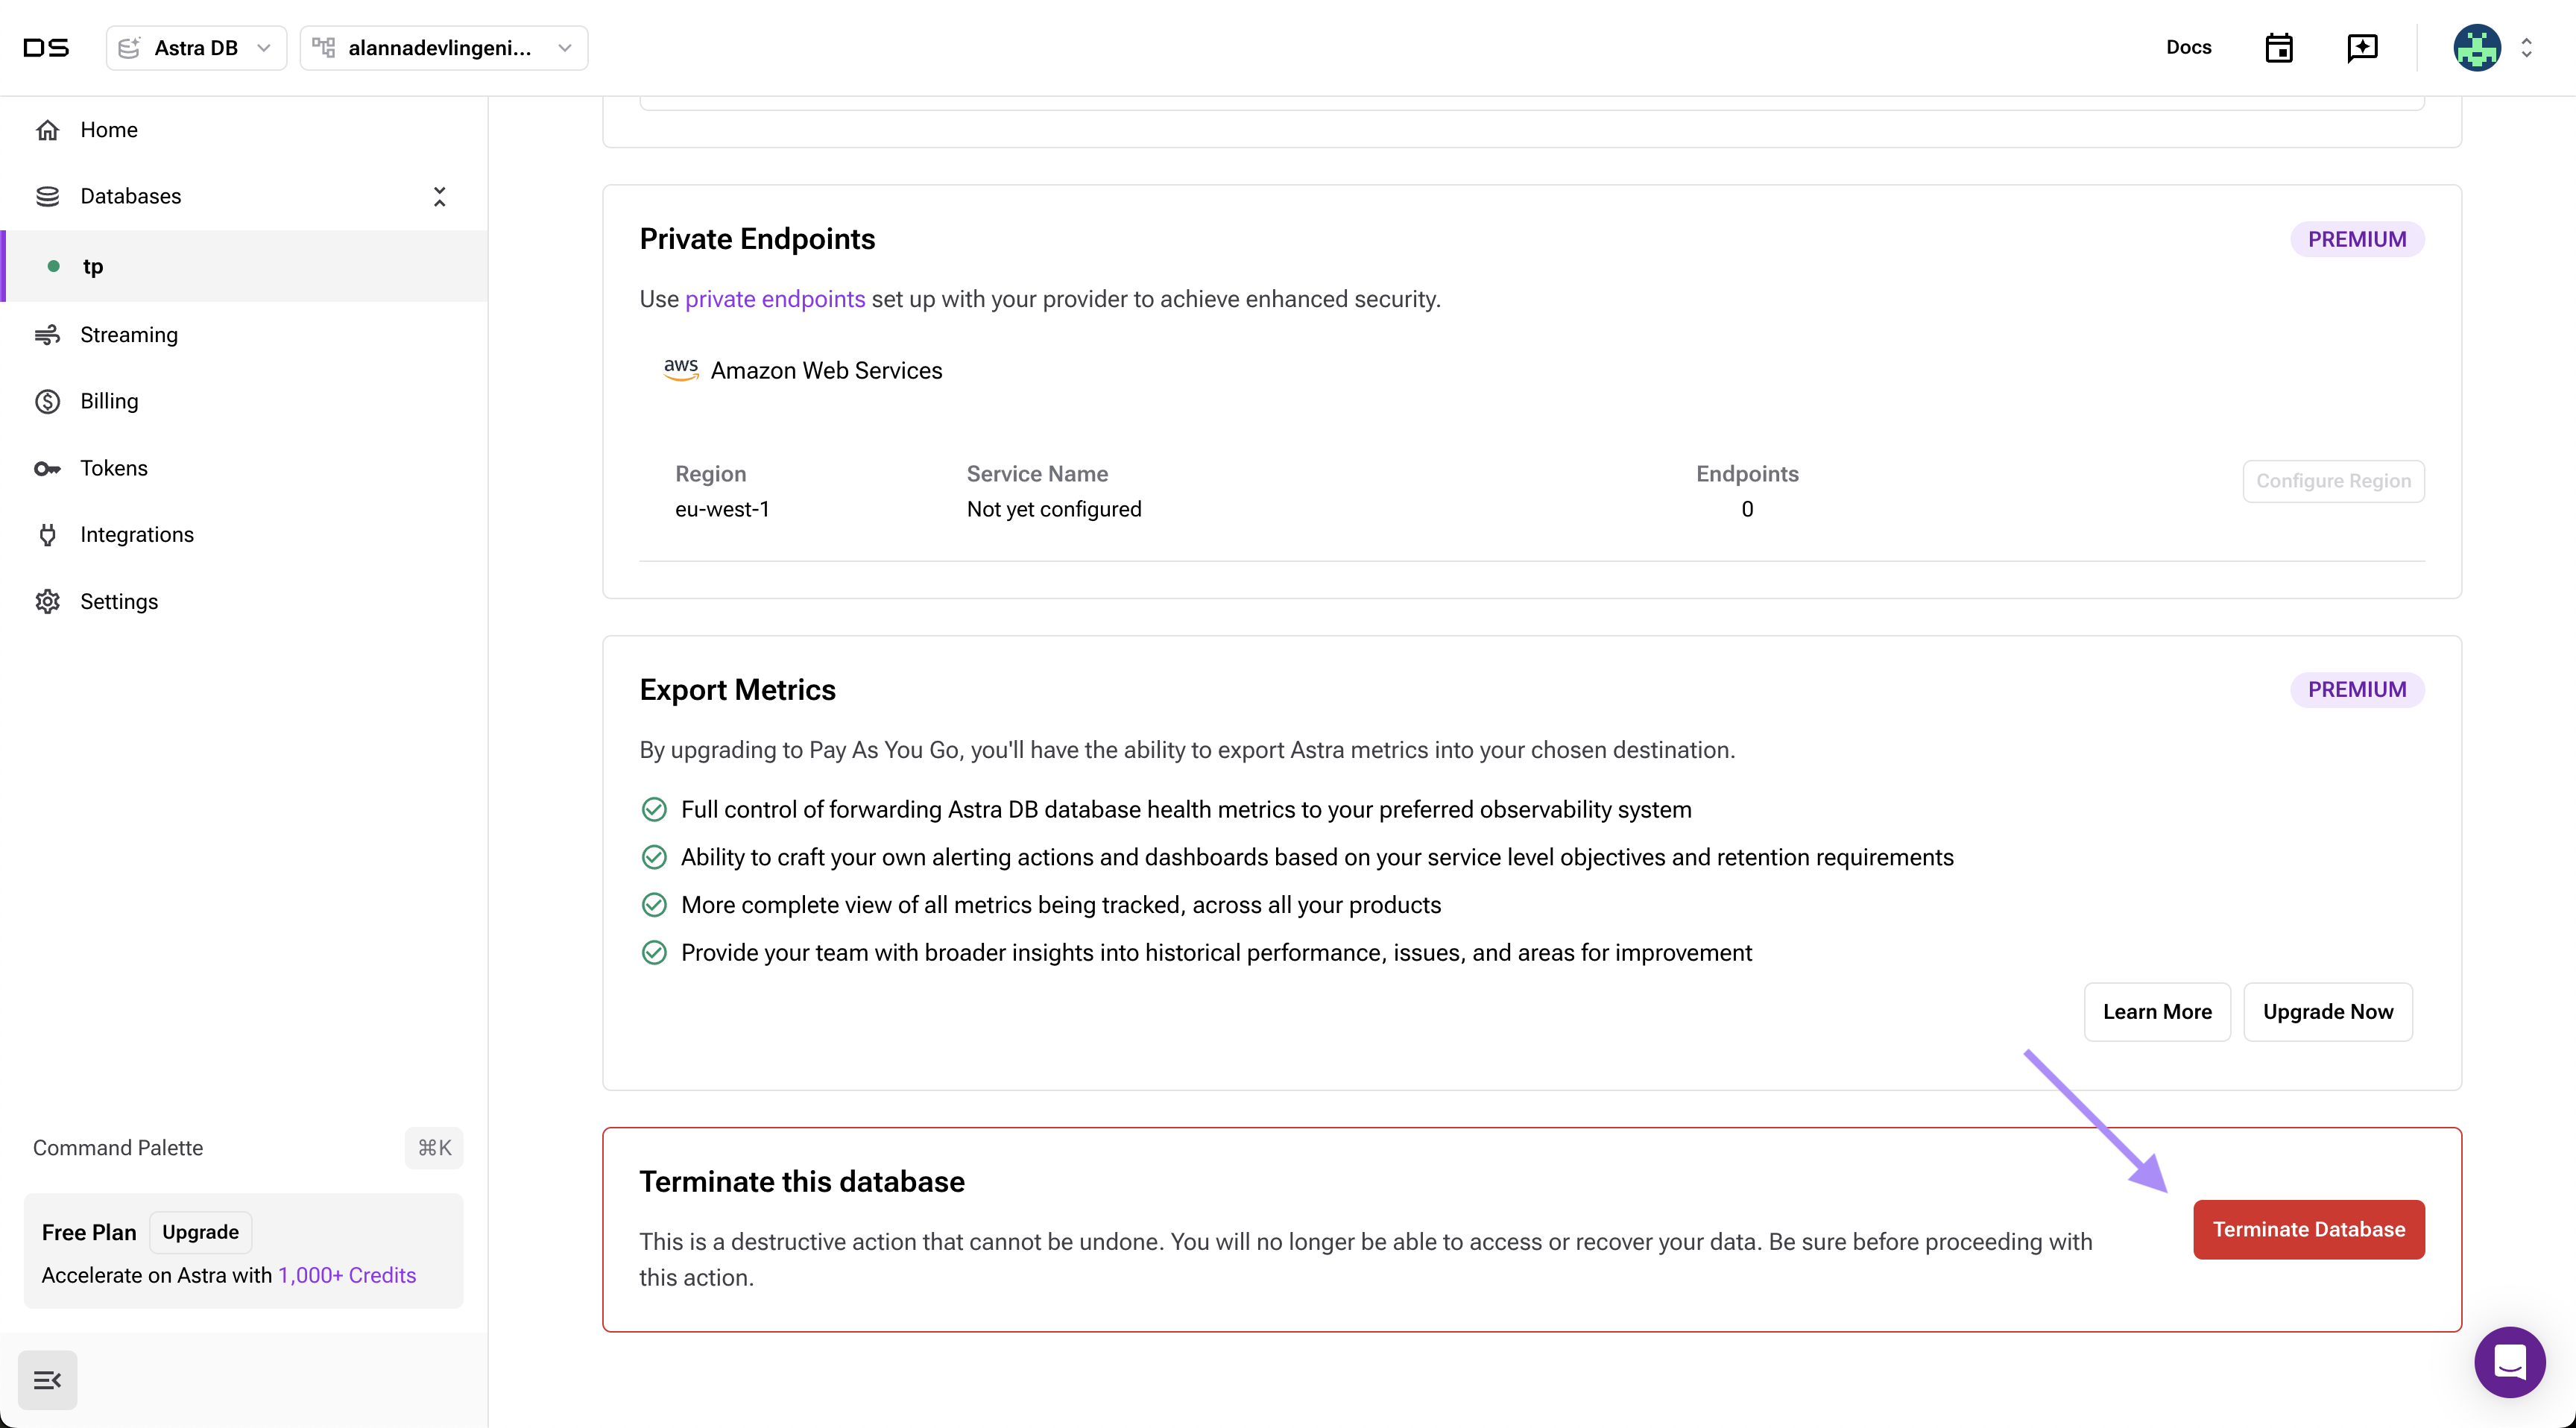Open the support chat bubble

pyautogui.click(x=2509, y=1361)
